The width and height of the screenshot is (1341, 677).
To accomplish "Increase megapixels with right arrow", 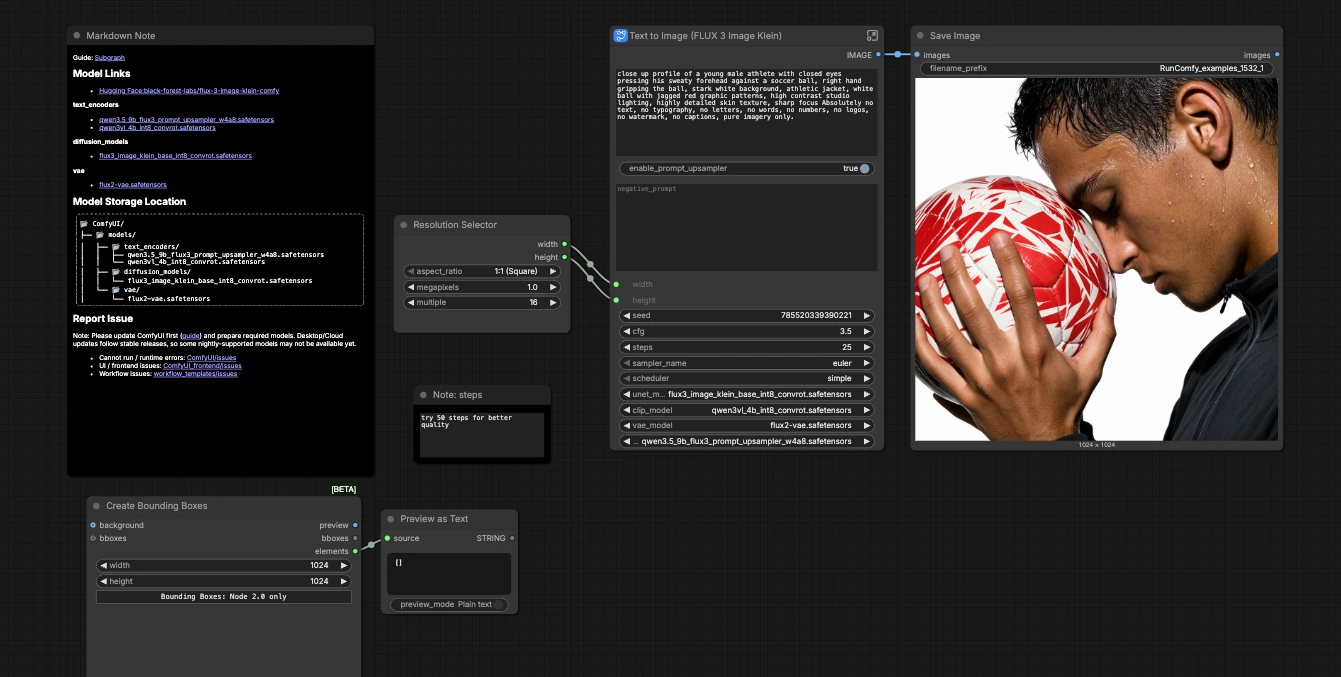I will 553,287.
